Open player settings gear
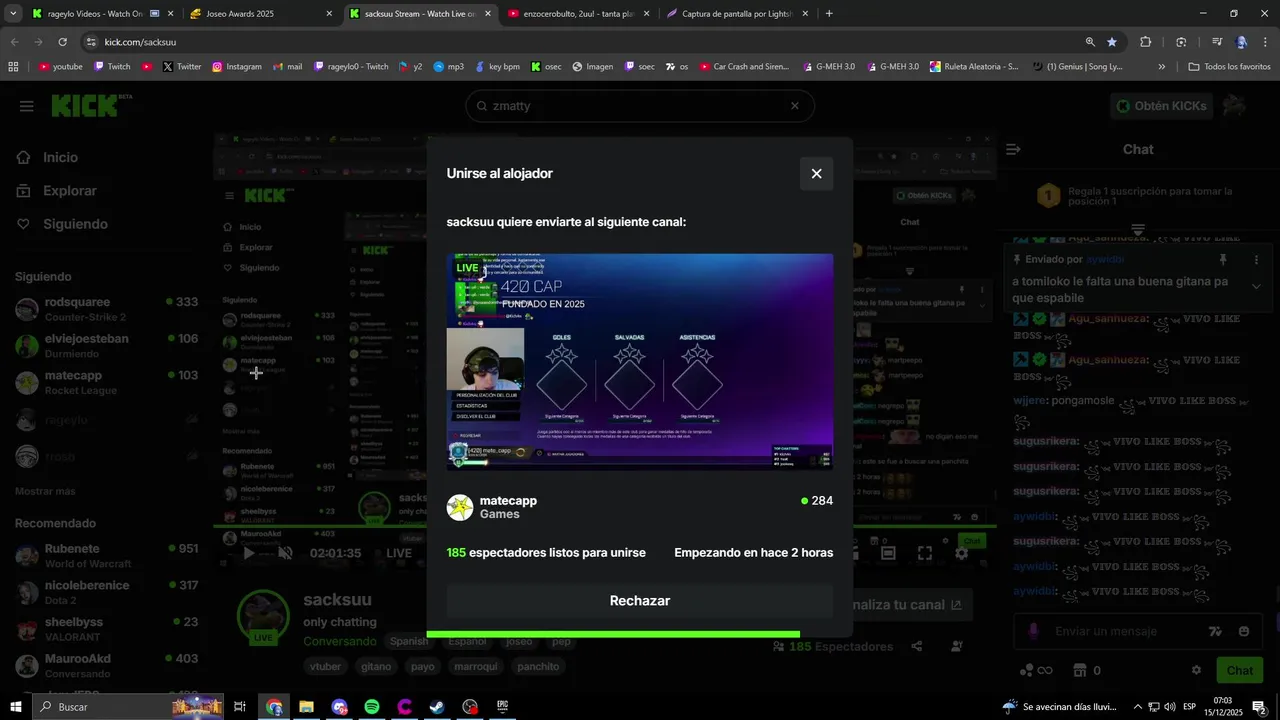1280x720 pixels. 961,553
